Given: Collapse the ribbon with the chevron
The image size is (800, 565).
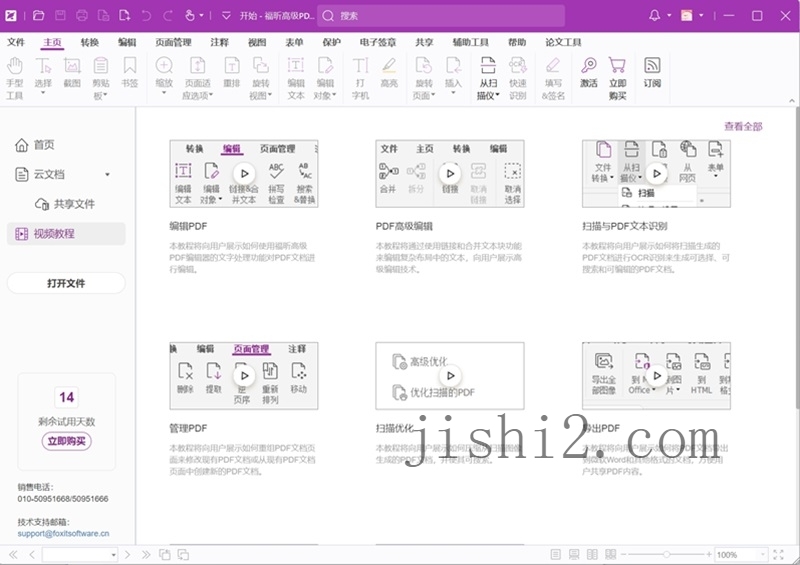Looking at the screenshot, I should click(x=792, y=101).
